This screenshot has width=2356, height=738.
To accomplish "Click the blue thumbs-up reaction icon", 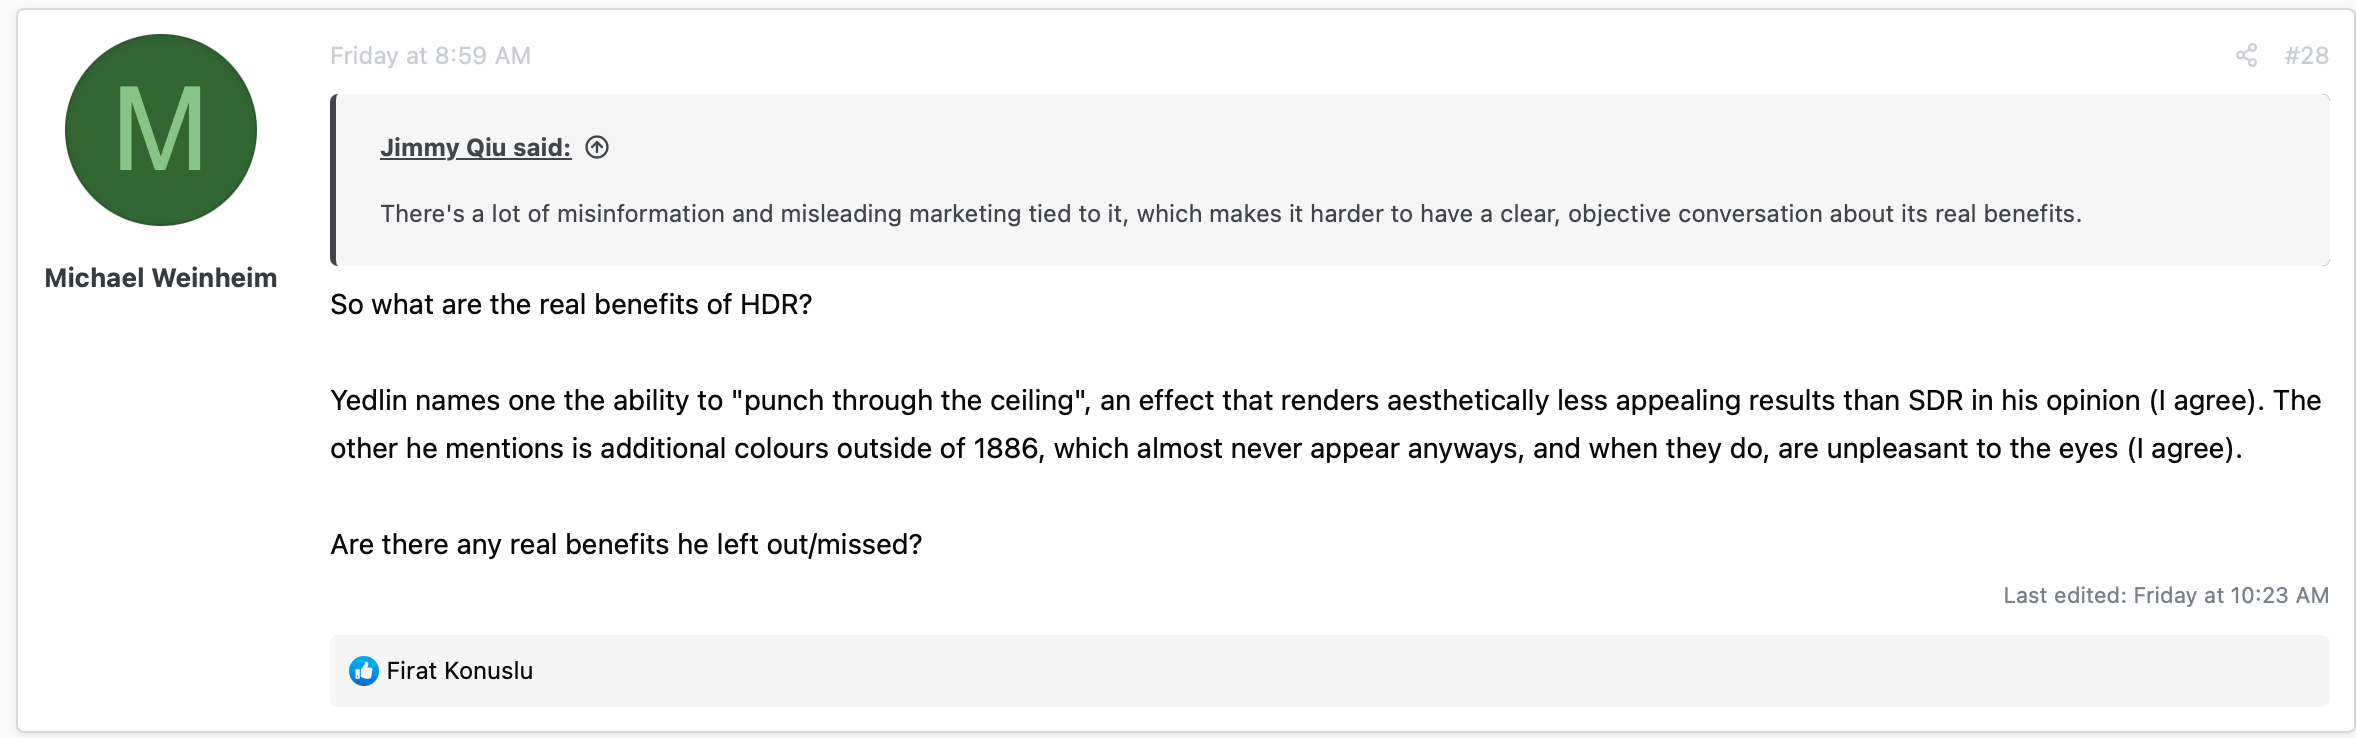I will pos(363,671).
